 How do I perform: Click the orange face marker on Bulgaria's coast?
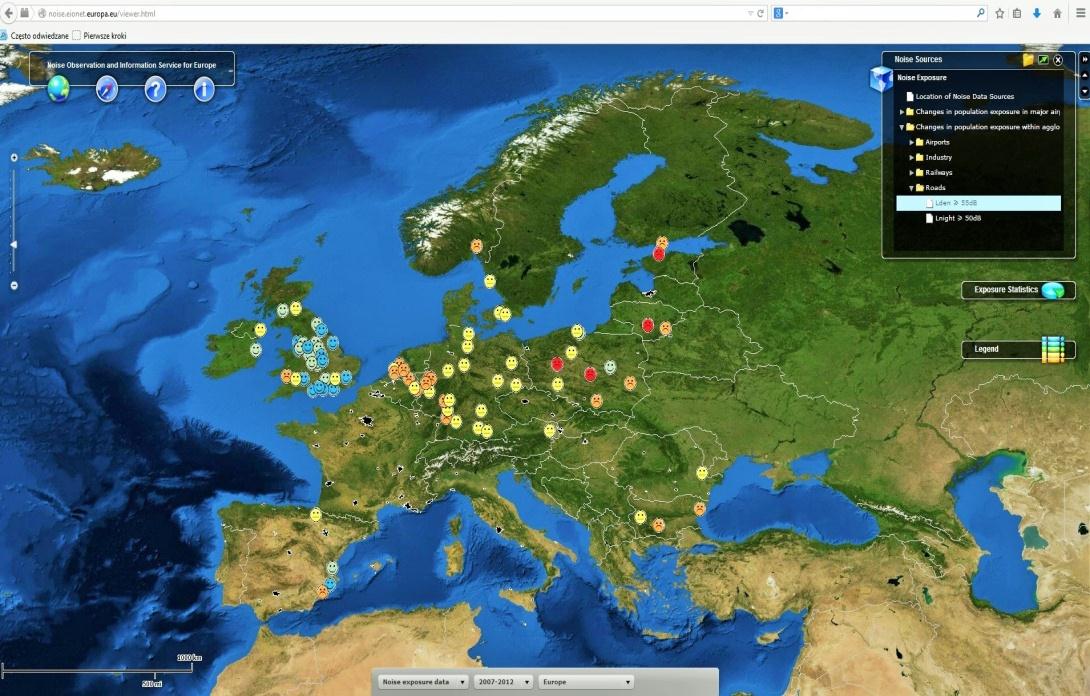(x=699, y=508)
